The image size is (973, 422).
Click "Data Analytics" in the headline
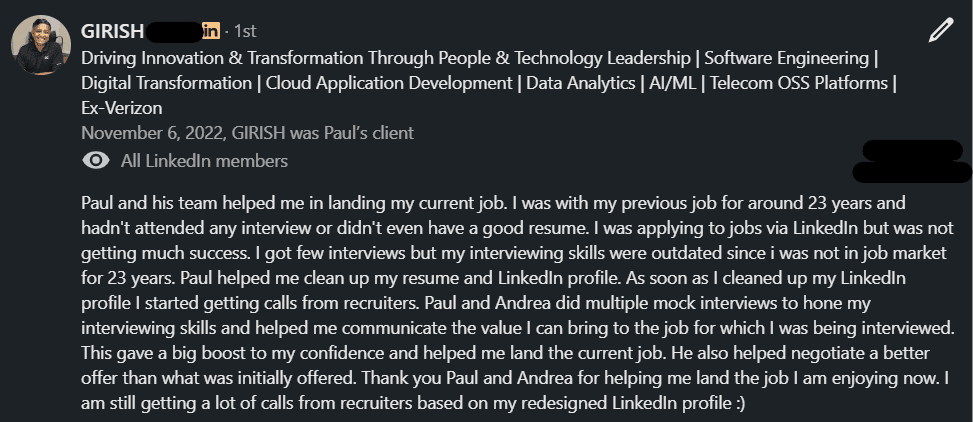(578, 83)
